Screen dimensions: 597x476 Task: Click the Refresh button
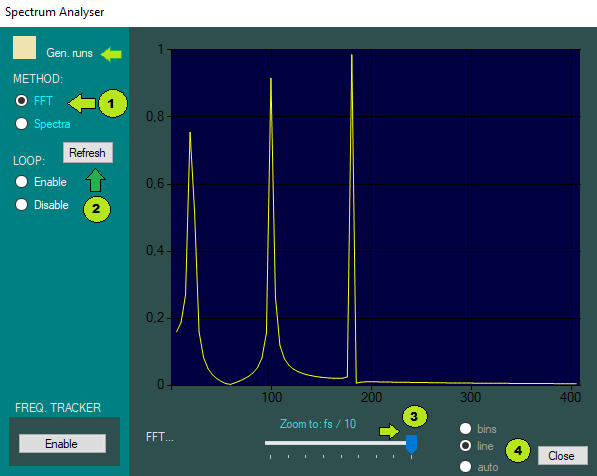88,153
